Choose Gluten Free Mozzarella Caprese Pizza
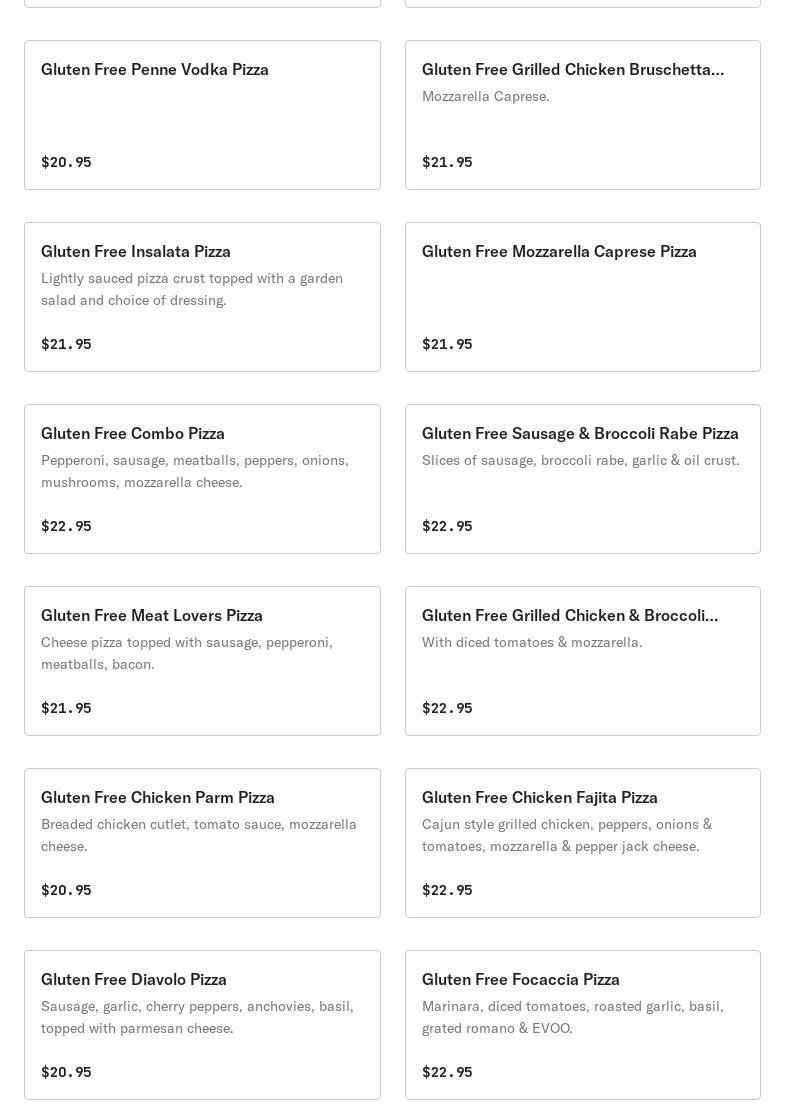 click(559, 252)
